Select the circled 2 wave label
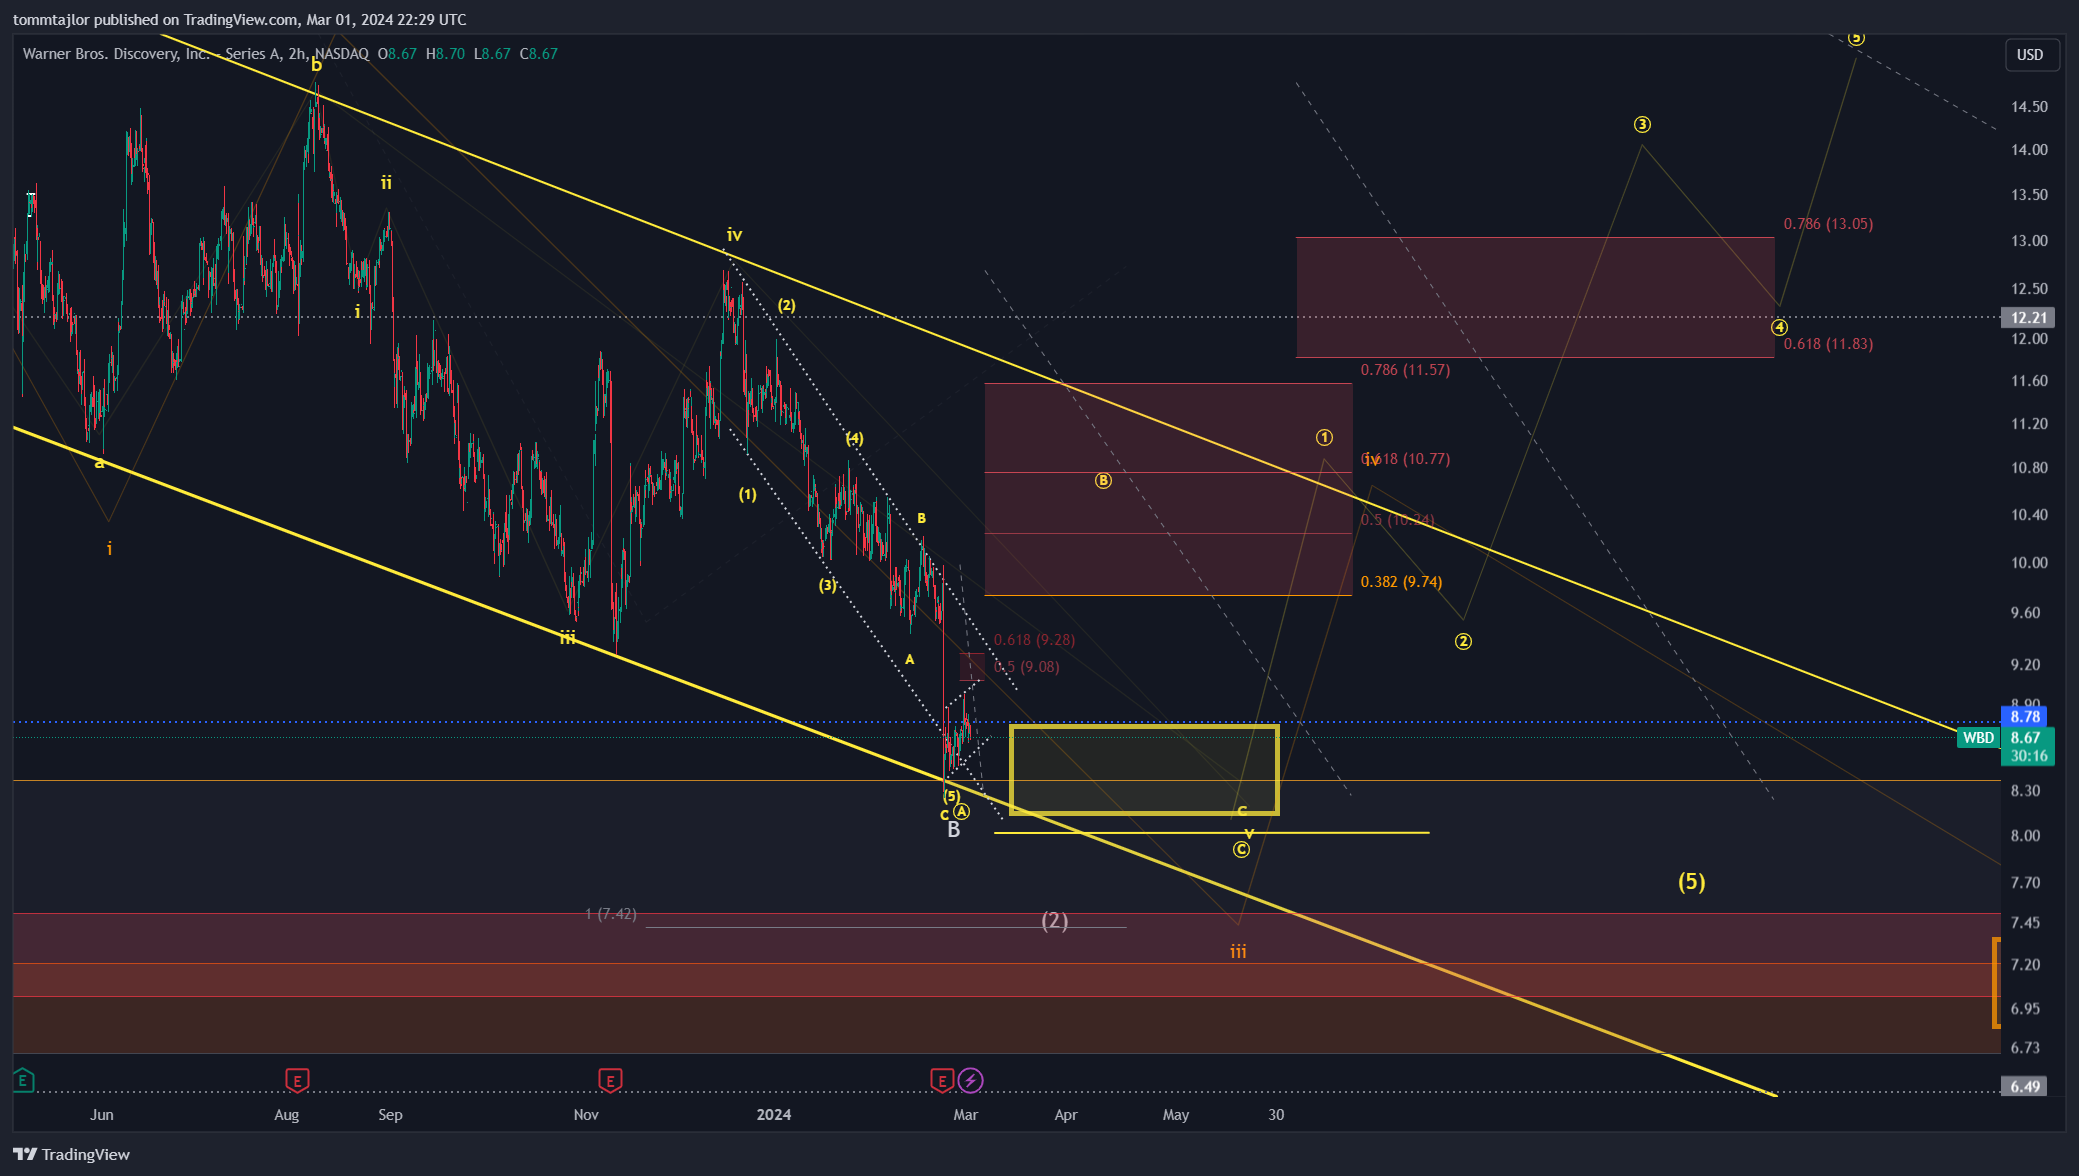The width and height of the screenshot is (2079, 1176). point(1463,642)
